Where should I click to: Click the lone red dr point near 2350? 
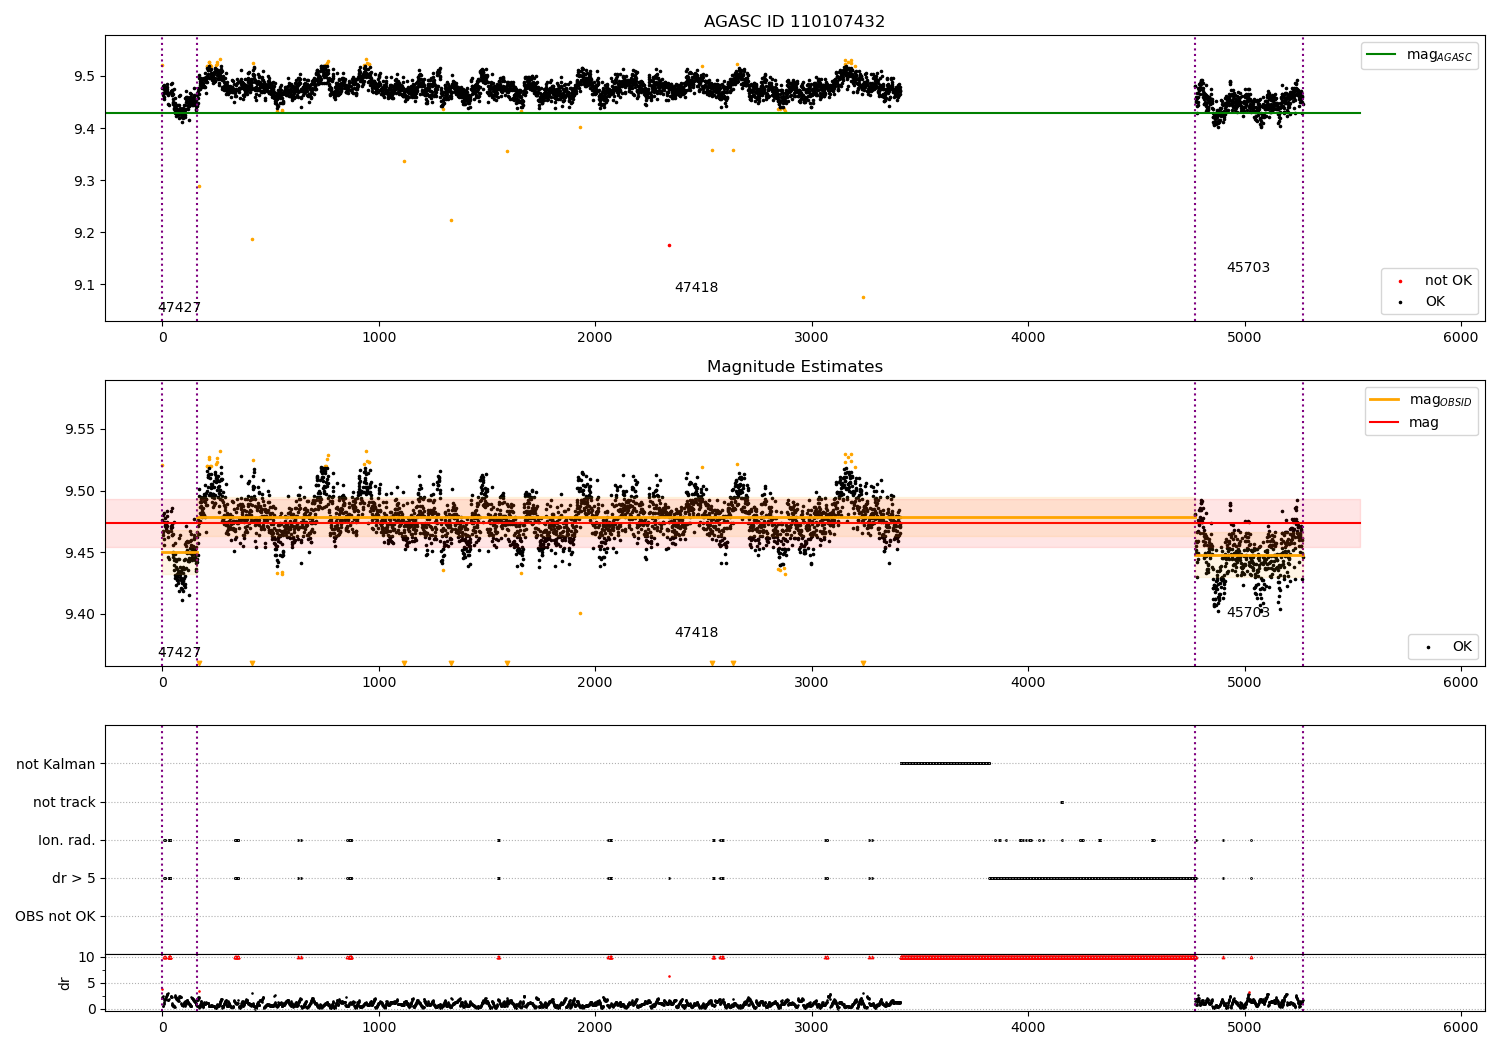coord(669,976)
